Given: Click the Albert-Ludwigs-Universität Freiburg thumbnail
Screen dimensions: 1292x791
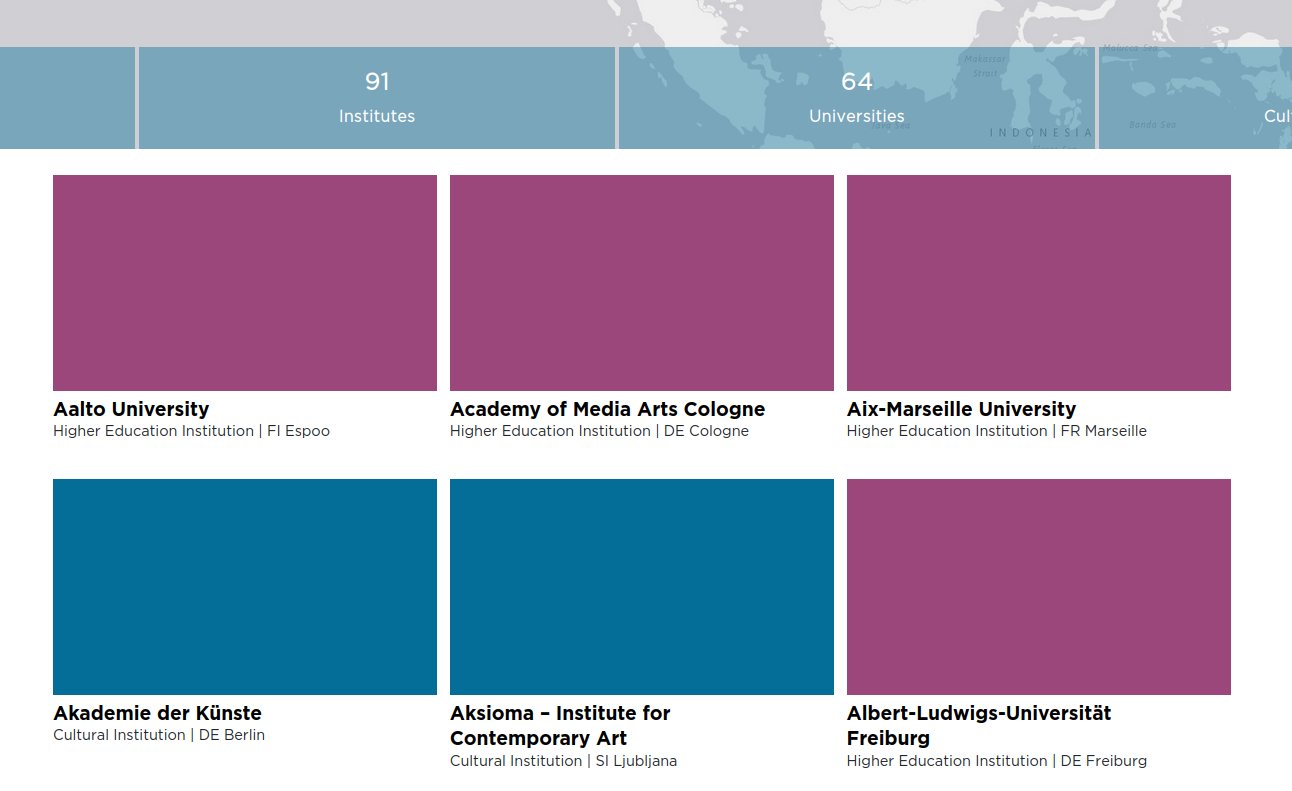Looking at the screenshot, I should pyautogui.click(x=1039, y=587).
